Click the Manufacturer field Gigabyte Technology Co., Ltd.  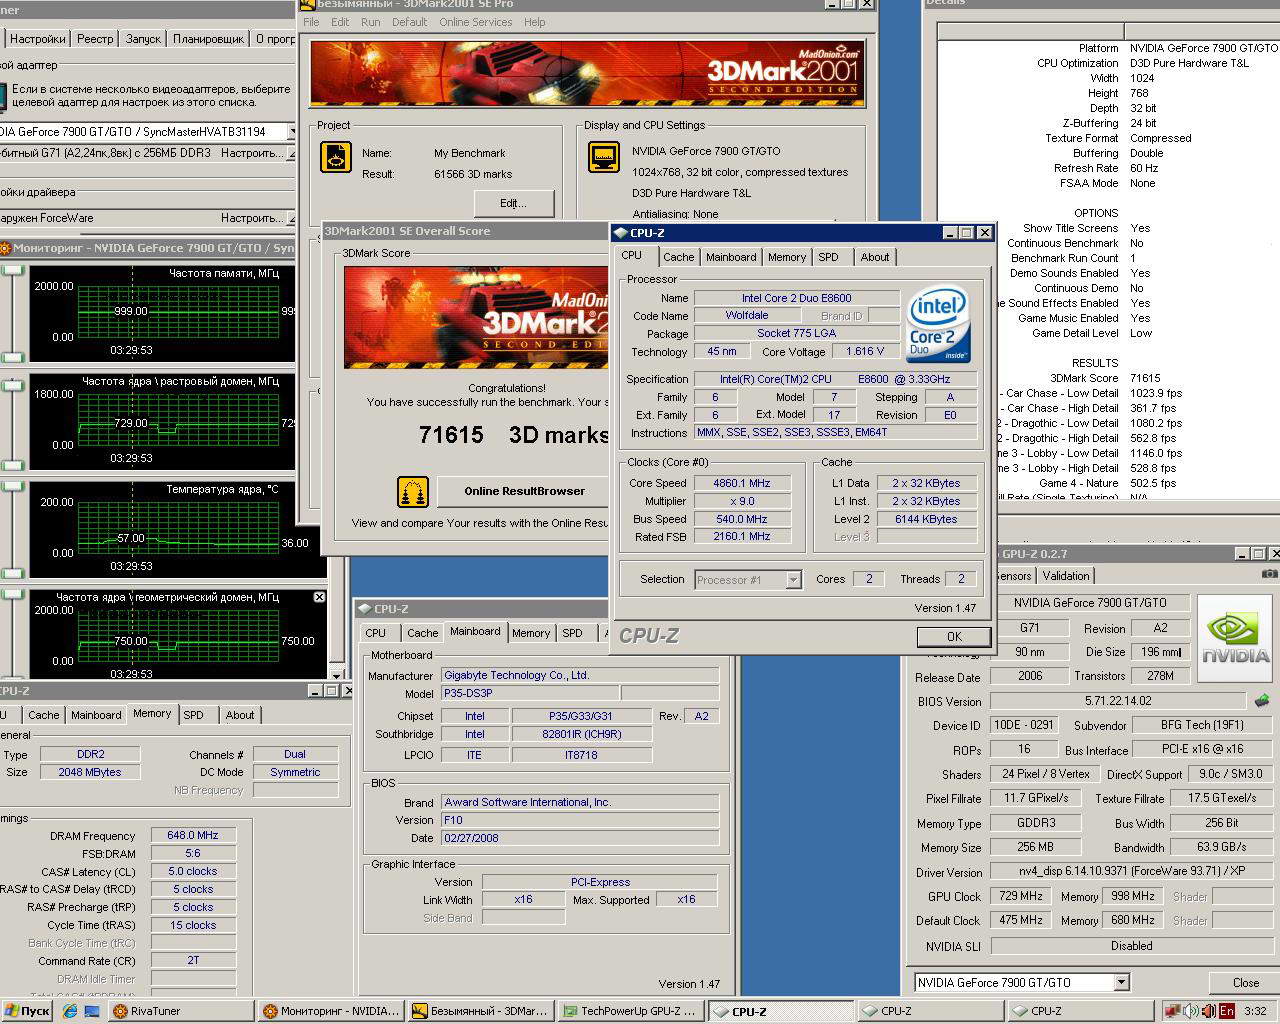click(x=580, y=675)
